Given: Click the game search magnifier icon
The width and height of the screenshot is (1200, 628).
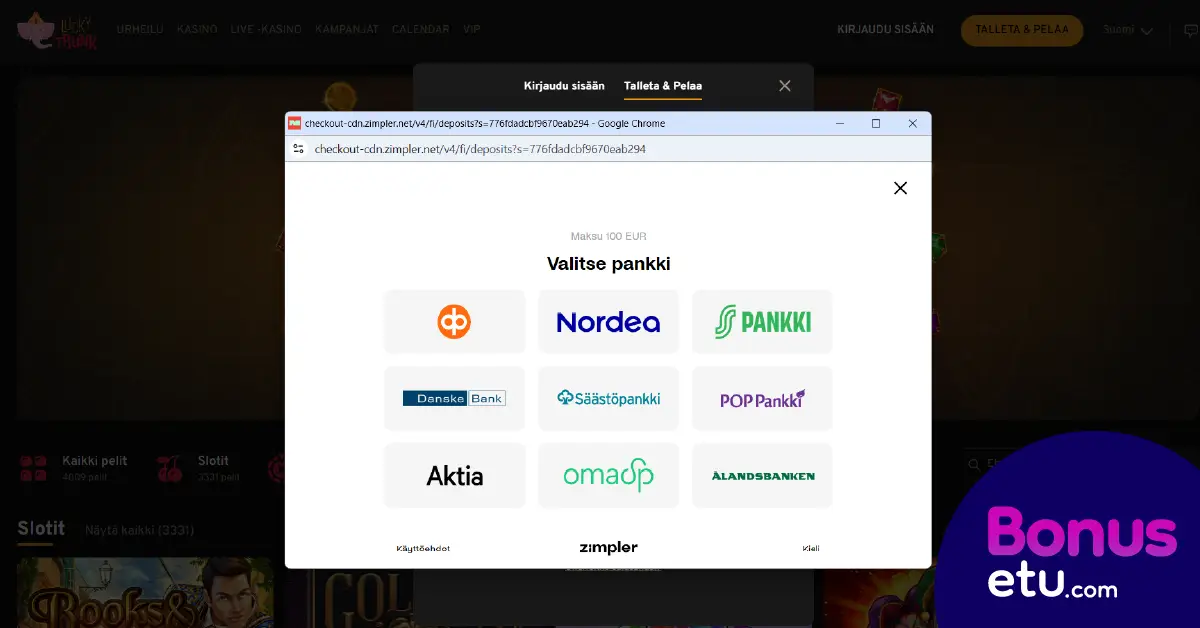Looking at the screenshot, I should tap(974, 464).
